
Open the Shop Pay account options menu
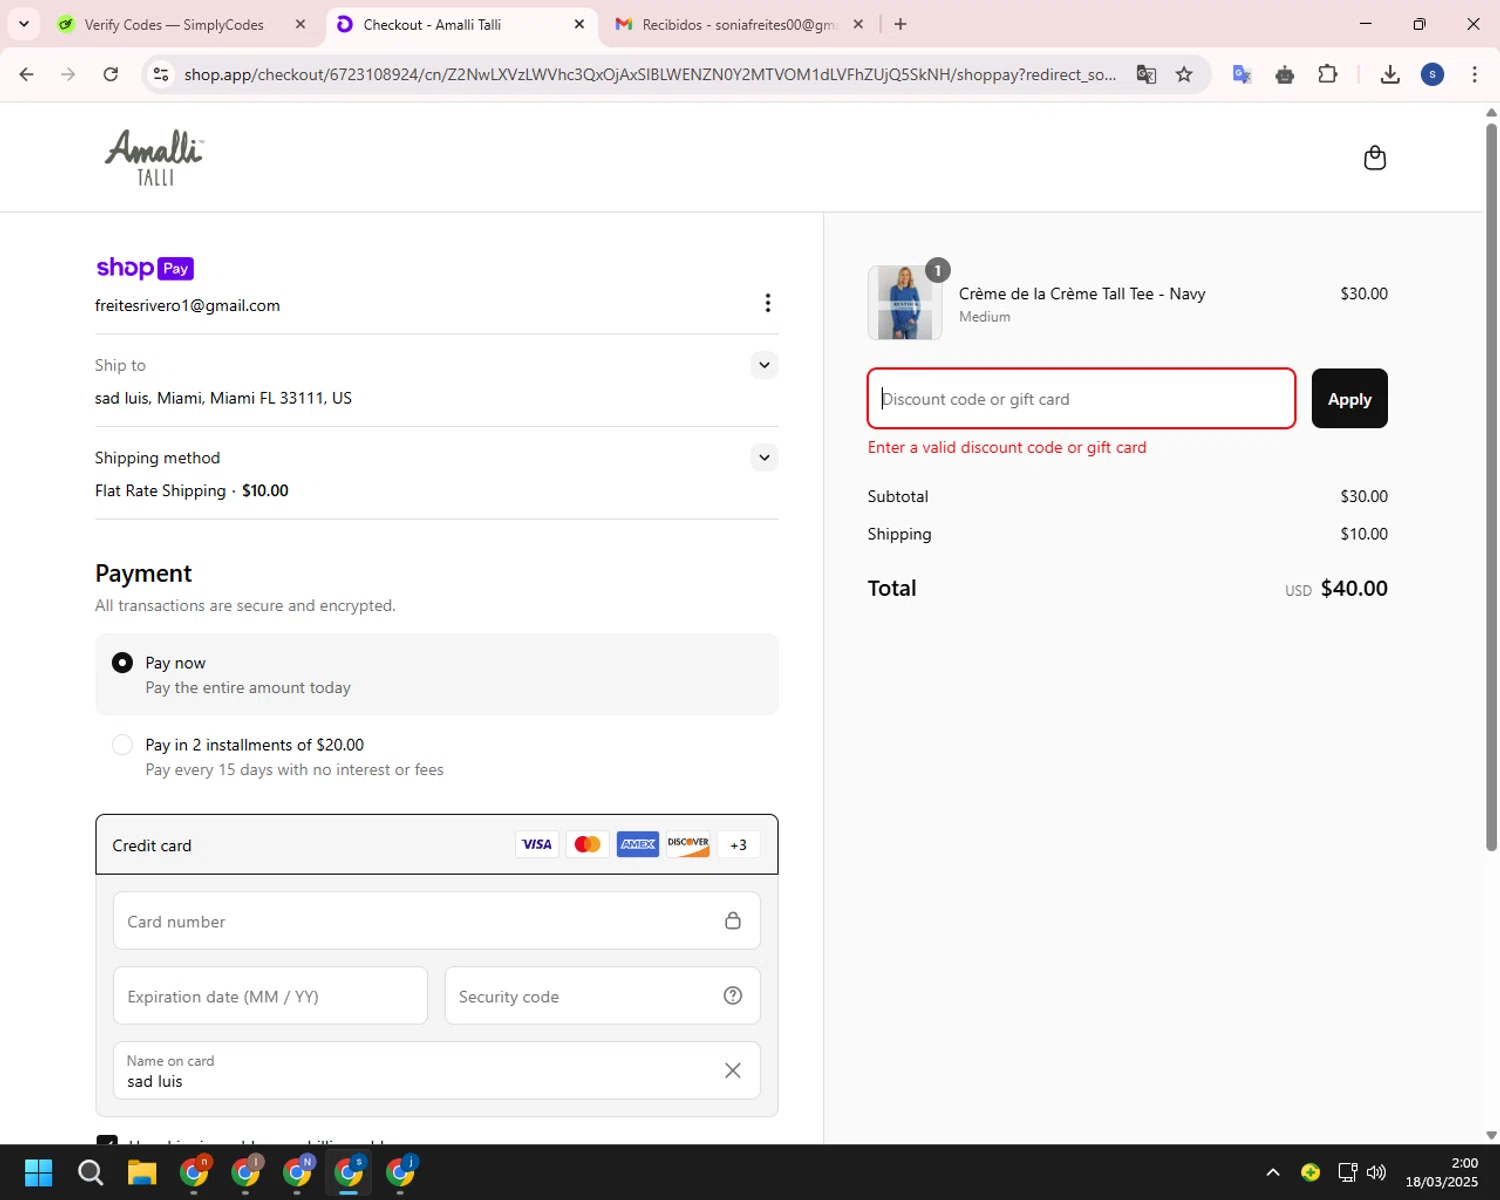(767, 303)
